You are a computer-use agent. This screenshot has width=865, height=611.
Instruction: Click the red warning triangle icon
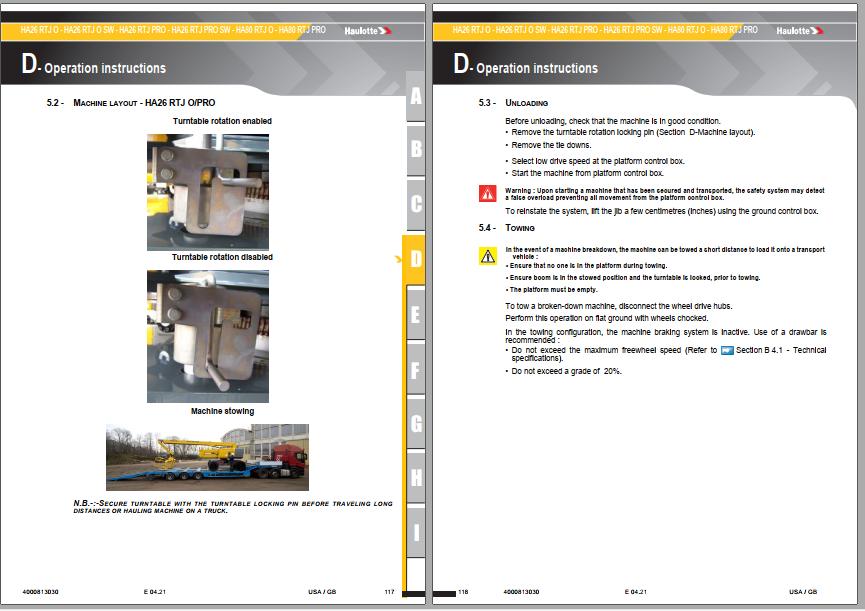[487, 193]
